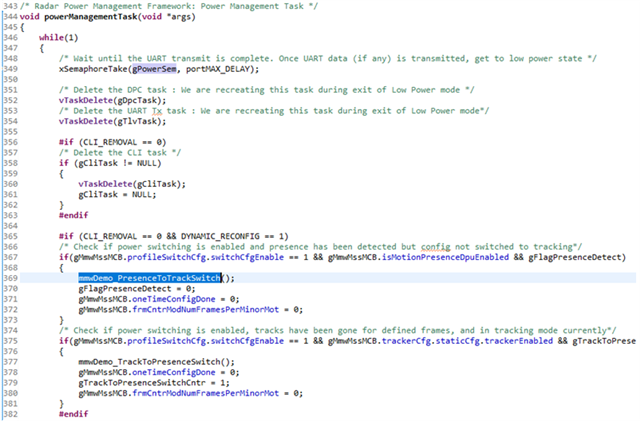Click frmCntrModNumFramesPerMinorMot on line 372
The width and height of the screenshot is (640, 421).
point(206,310)
